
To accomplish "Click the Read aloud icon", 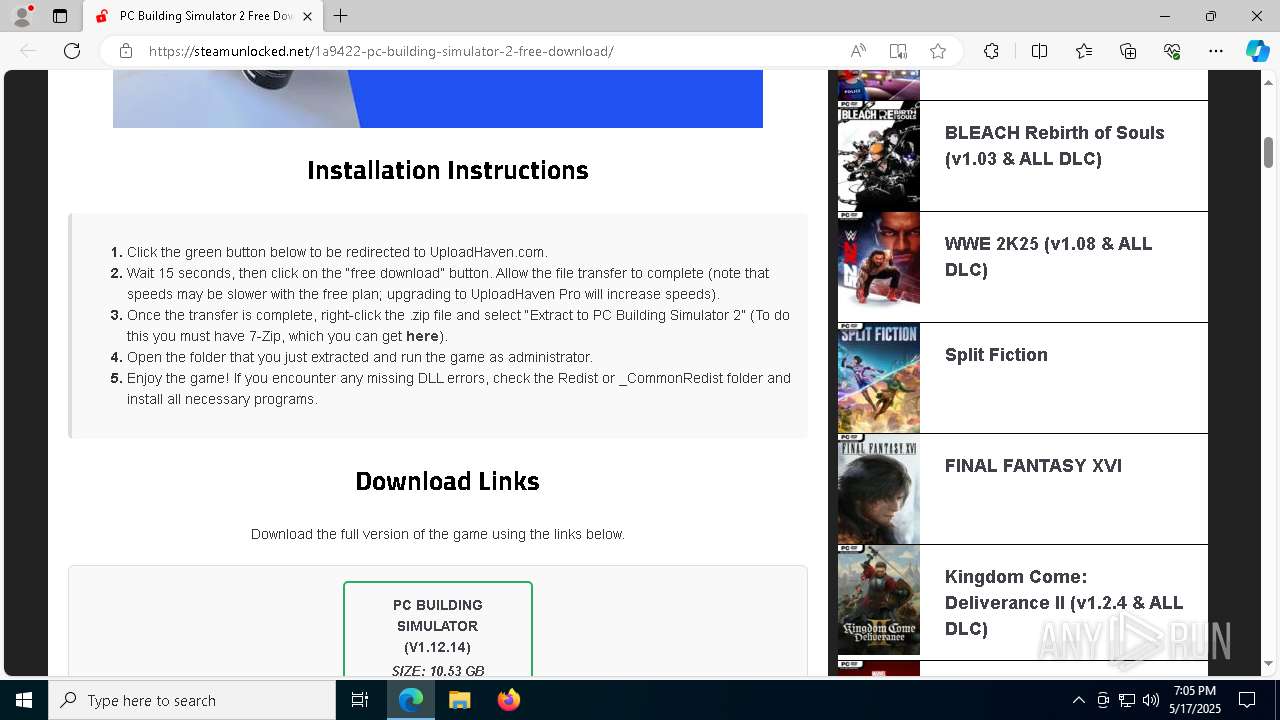I will [x=858, y=51].
